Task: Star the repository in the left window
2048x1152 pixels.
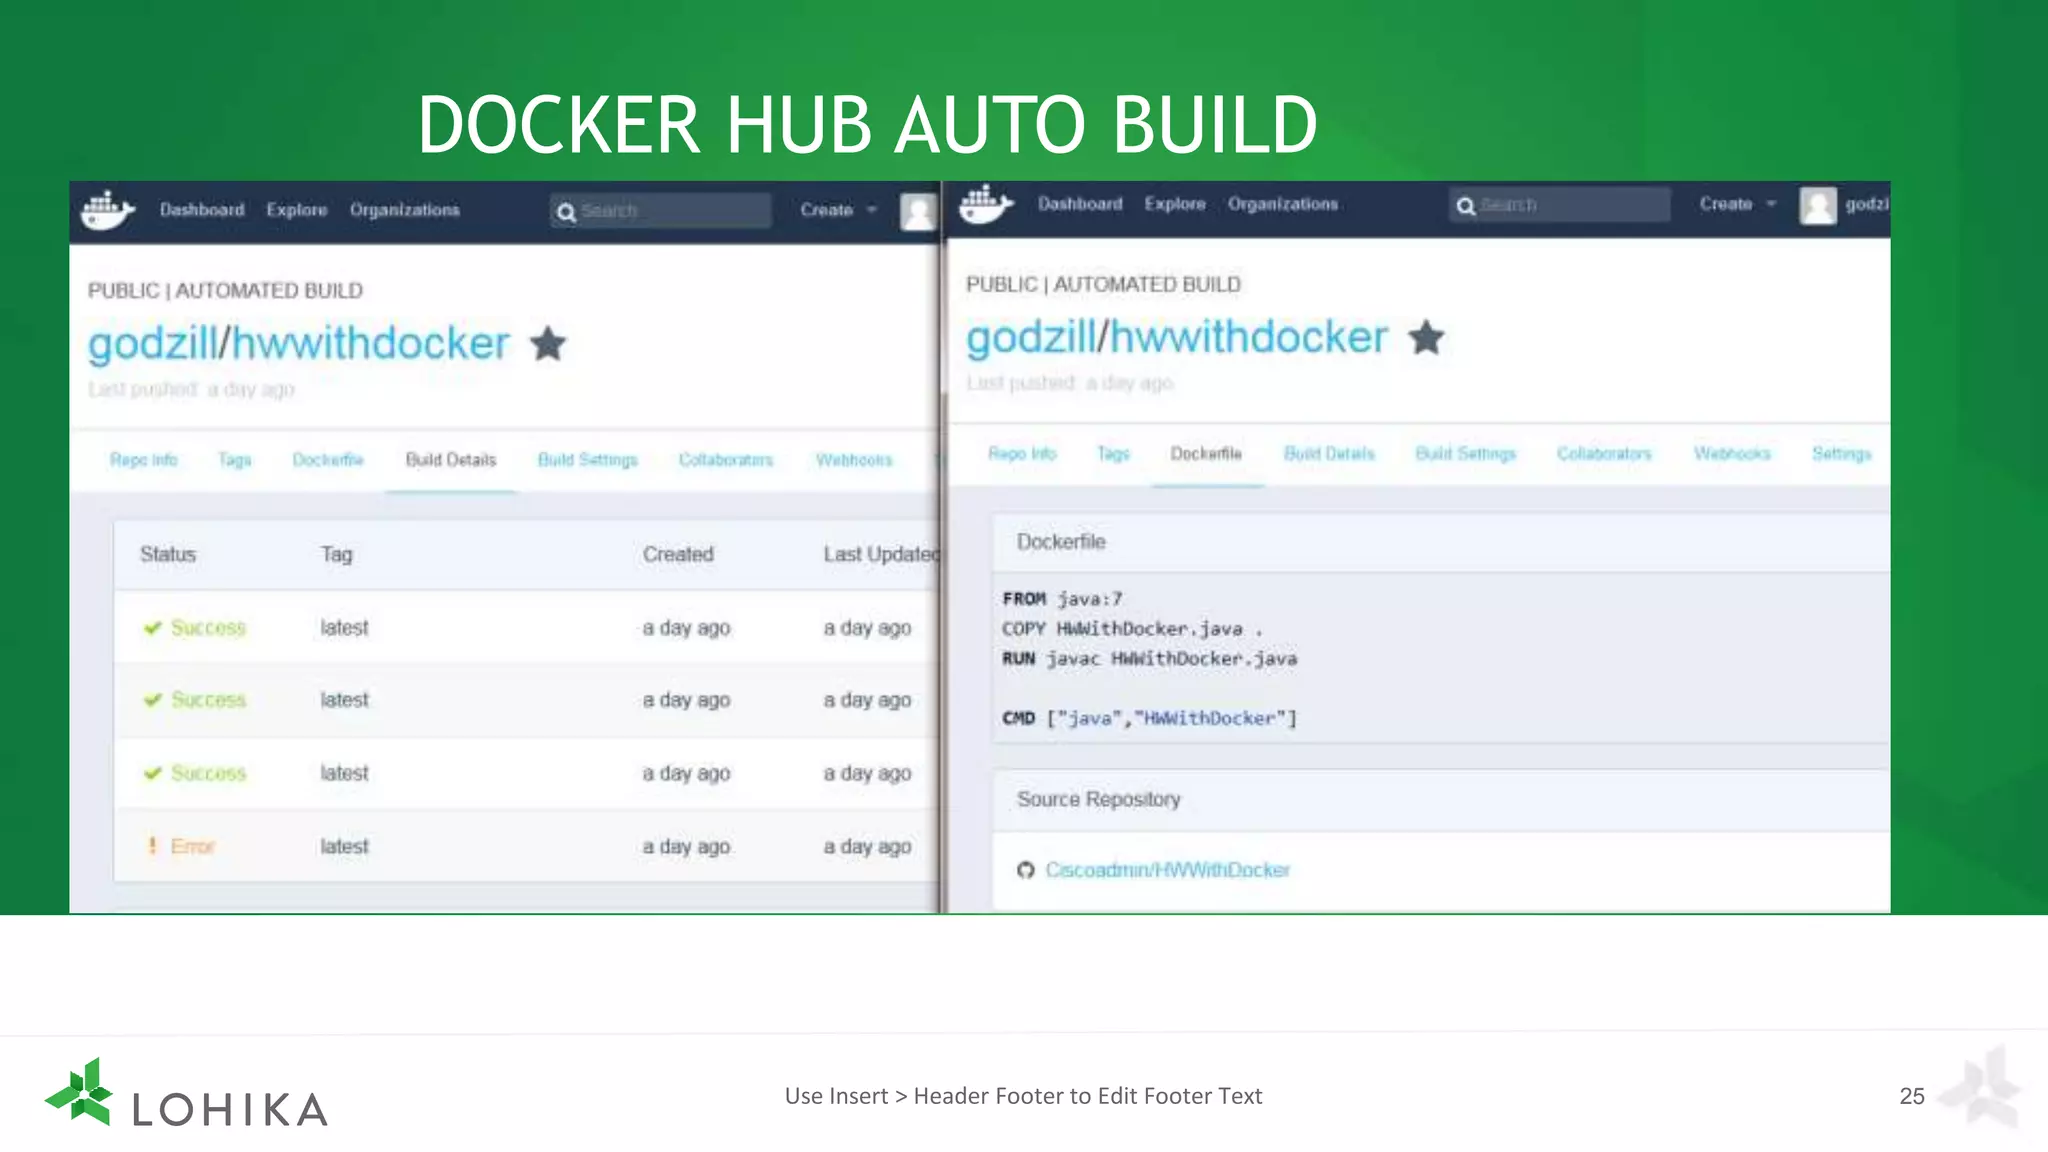Action: point(548,344)
